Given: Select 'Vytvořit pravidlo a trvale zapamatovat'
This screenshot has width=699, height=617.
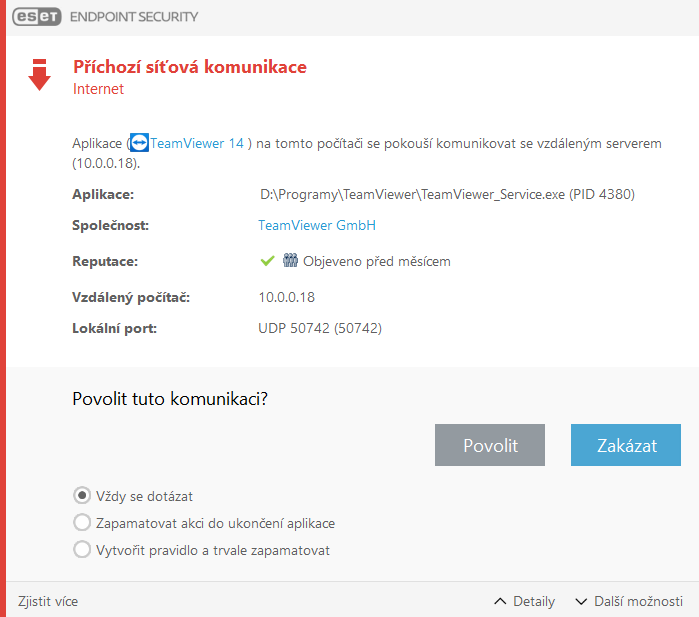Looking at the screenshot, I should click(82, 549).
